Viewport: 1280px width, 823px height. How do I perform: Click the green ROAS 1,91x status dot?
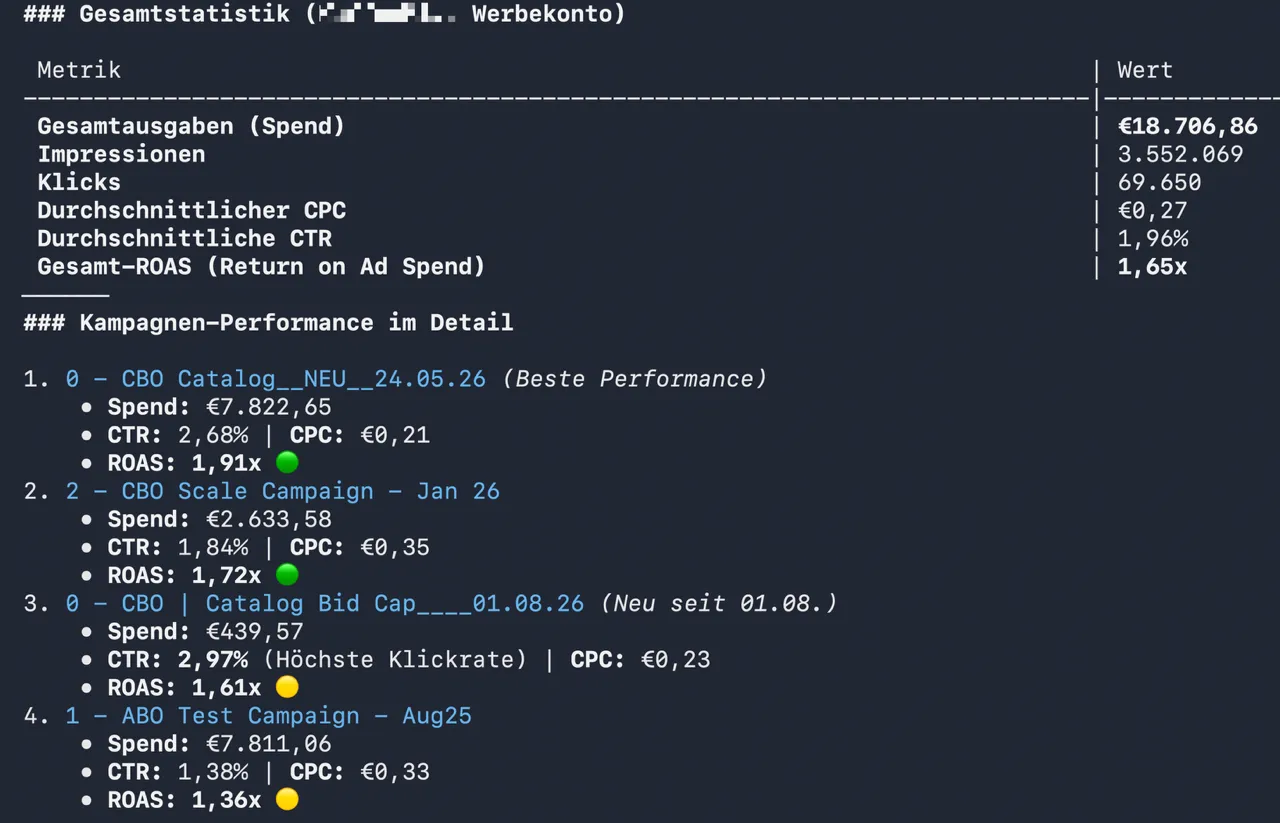(287, 463)
